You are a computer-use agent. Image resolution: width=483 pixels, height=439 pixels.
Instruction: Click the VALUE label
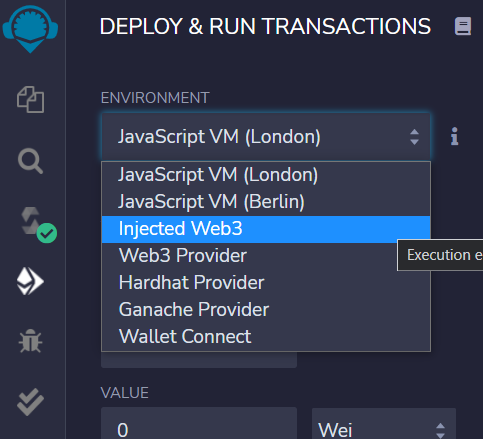125,393
